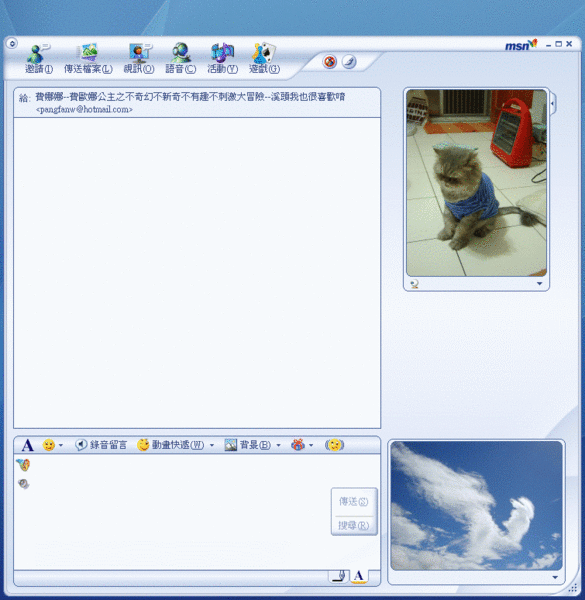Click the conversation history area

(x=197, y=273)
